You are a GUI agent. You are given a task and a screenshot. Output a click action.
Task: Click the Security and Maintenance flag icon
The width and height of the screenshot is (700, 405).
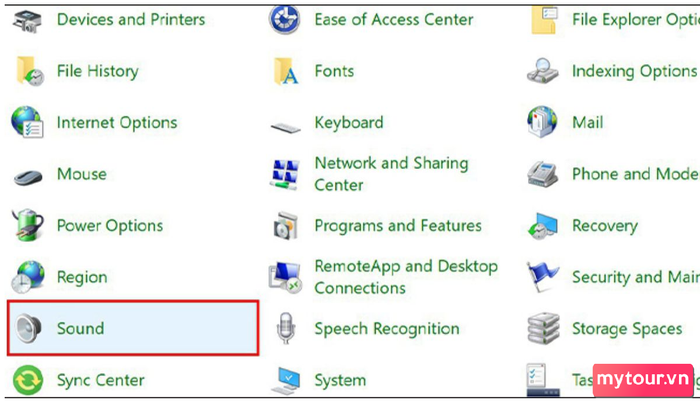click(x=542, y=277)
